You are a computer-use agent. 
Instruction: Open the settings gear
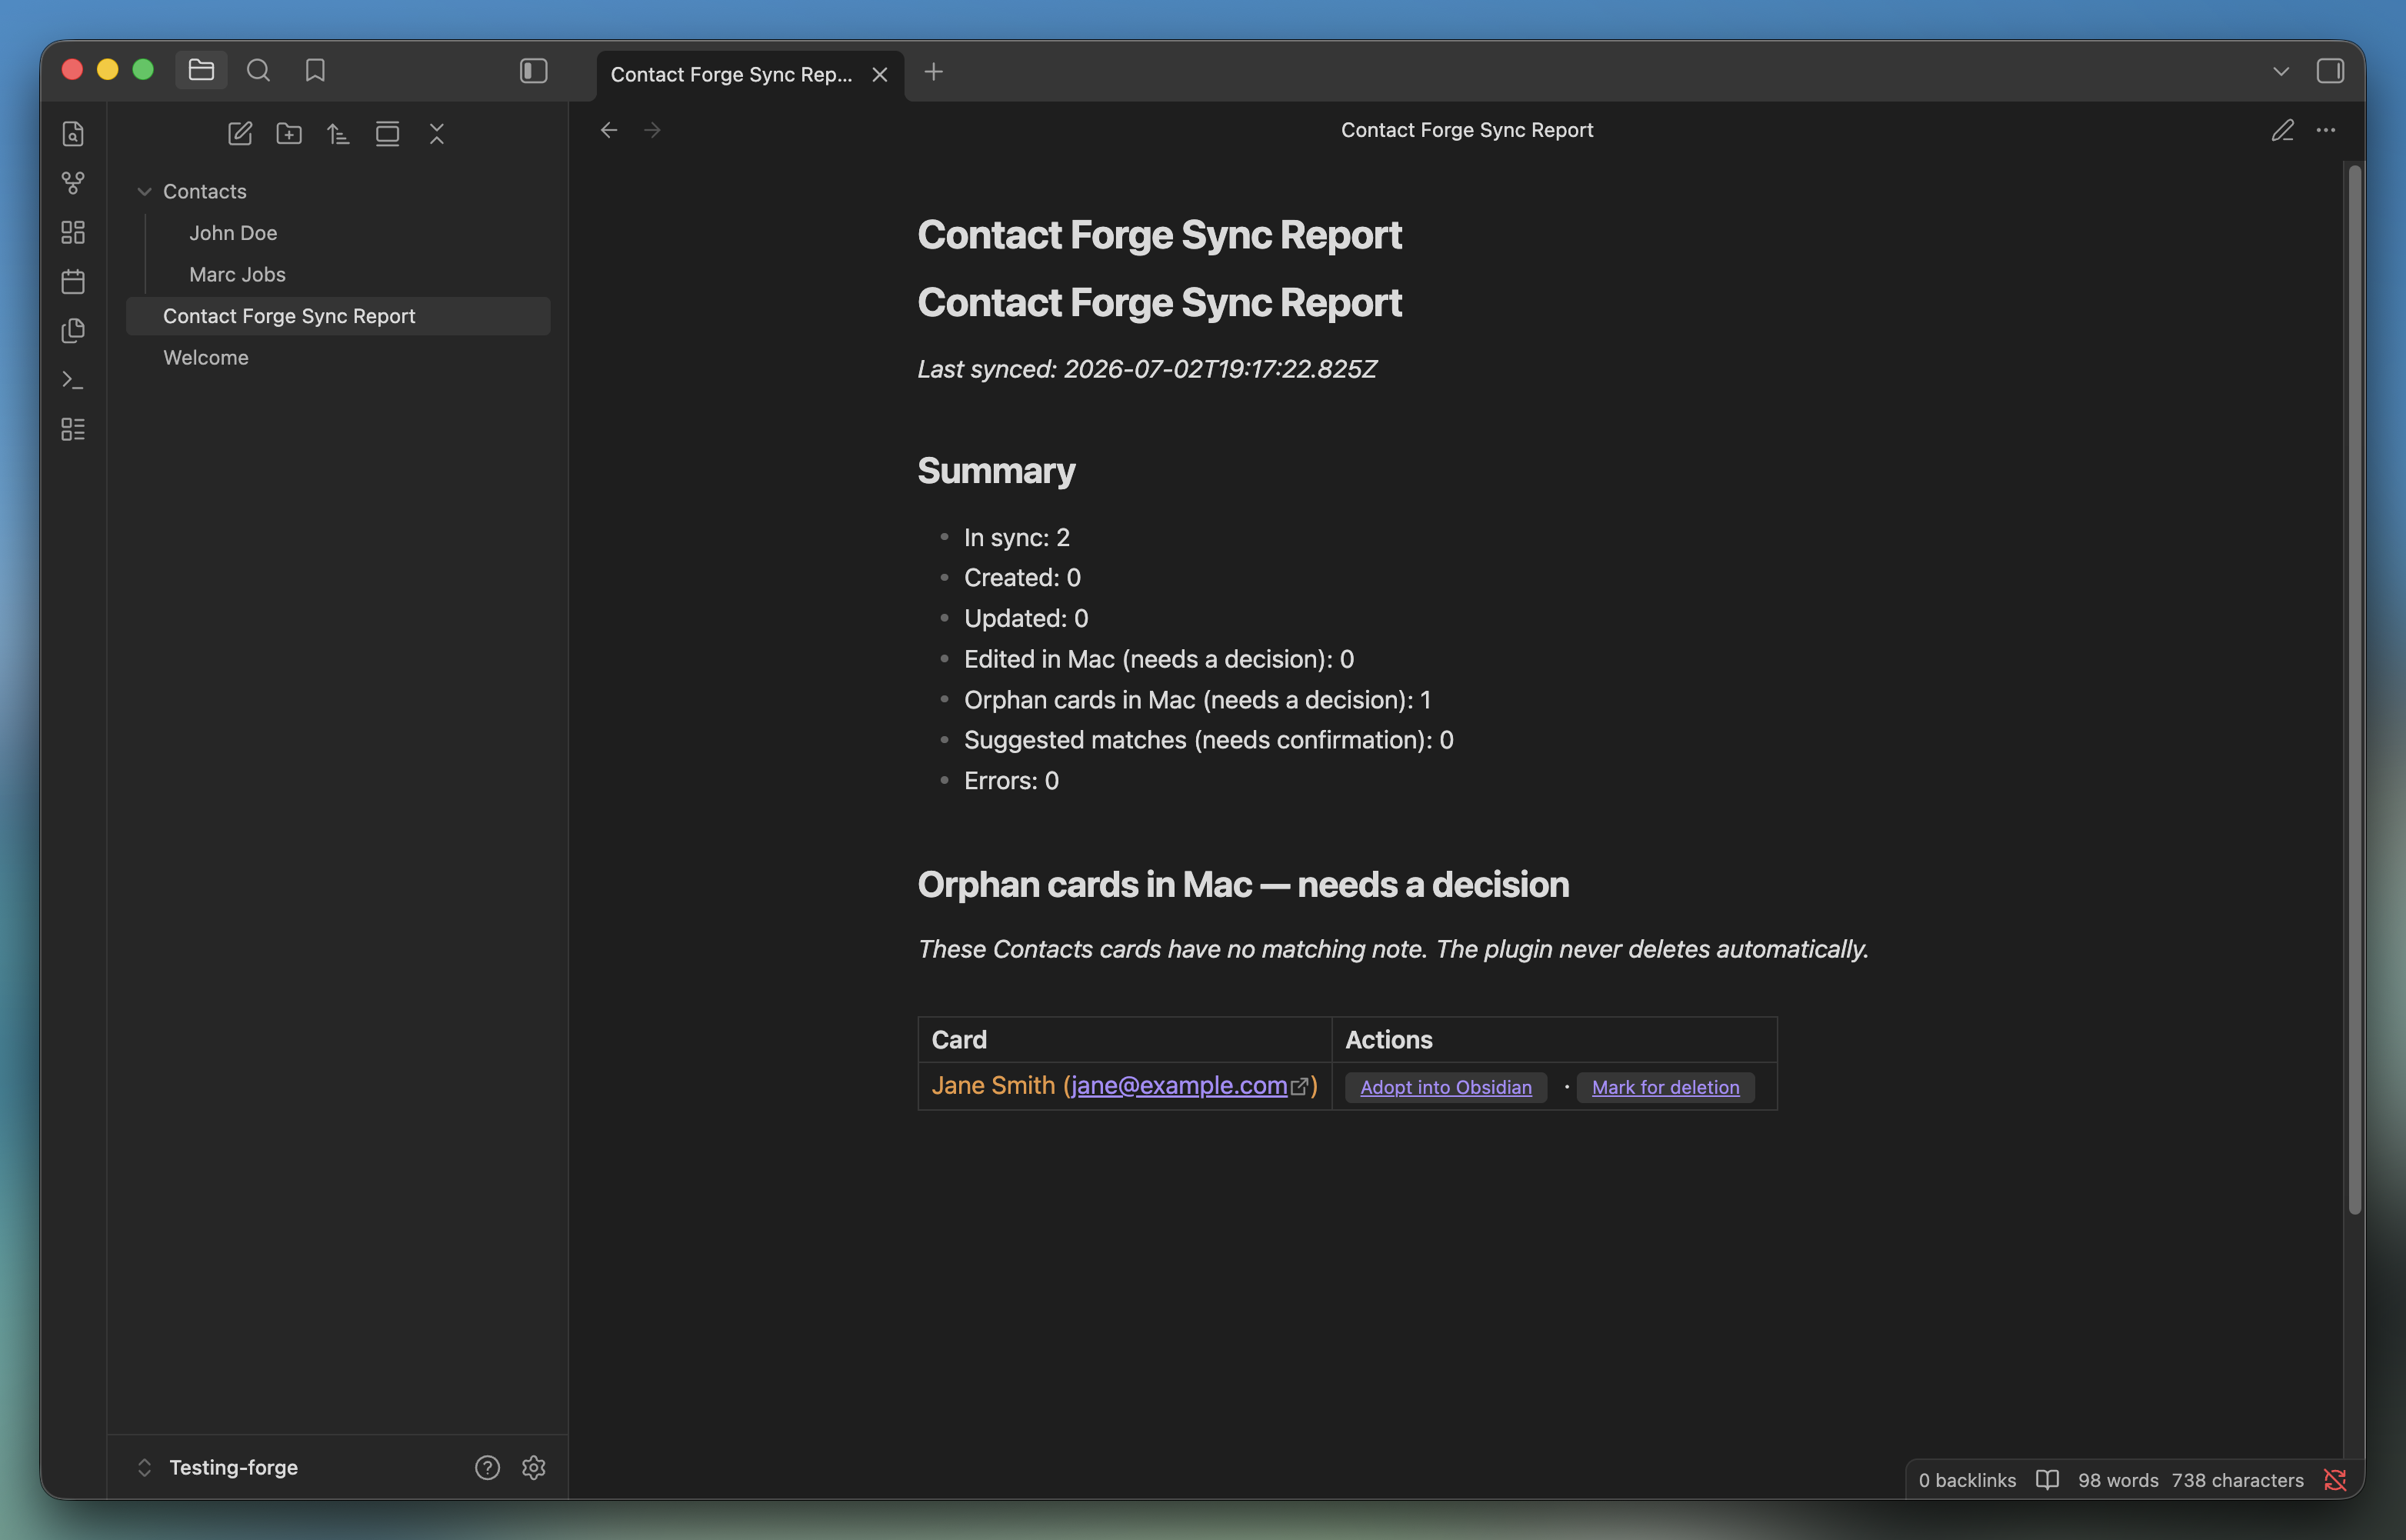point(534,1467)
